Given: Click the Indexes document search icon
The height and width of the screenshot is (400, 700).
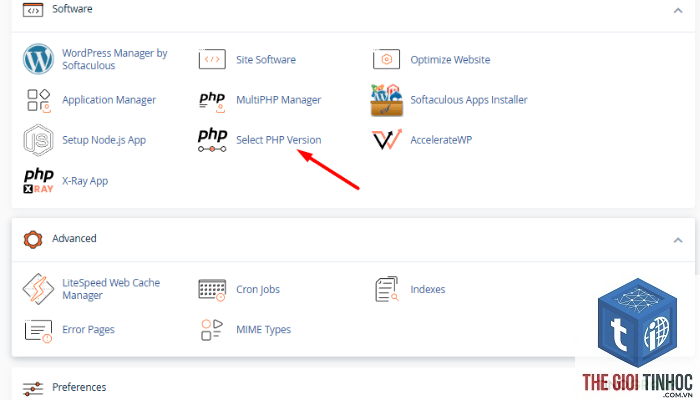Looking at the screenshot, I should pos(387,289).
